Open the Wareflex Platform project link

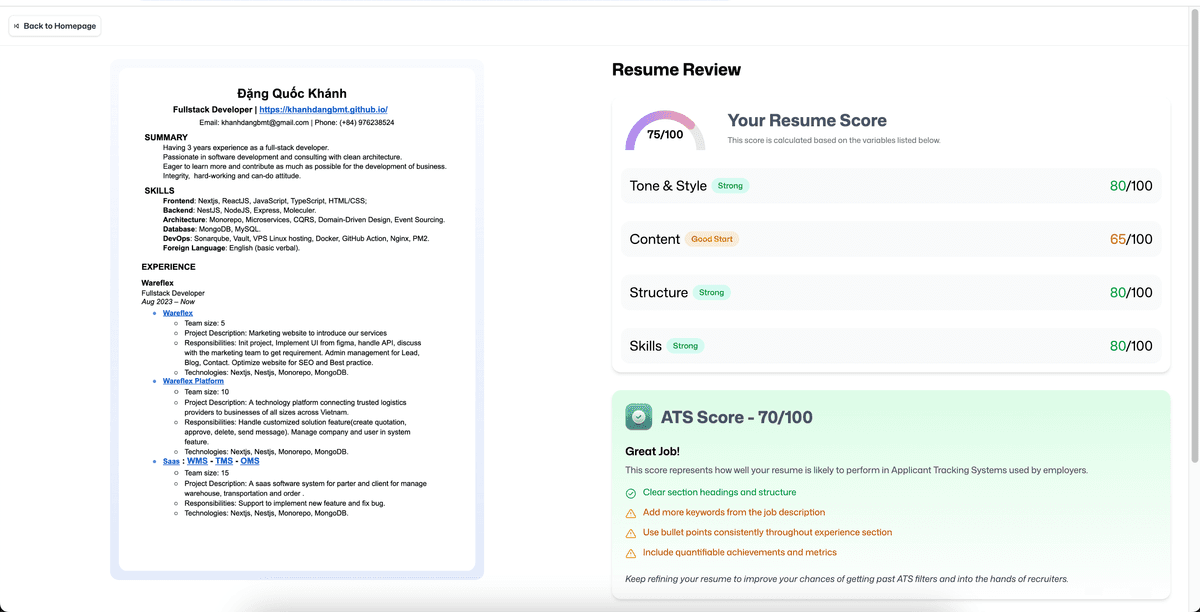[x=193, y=381]
